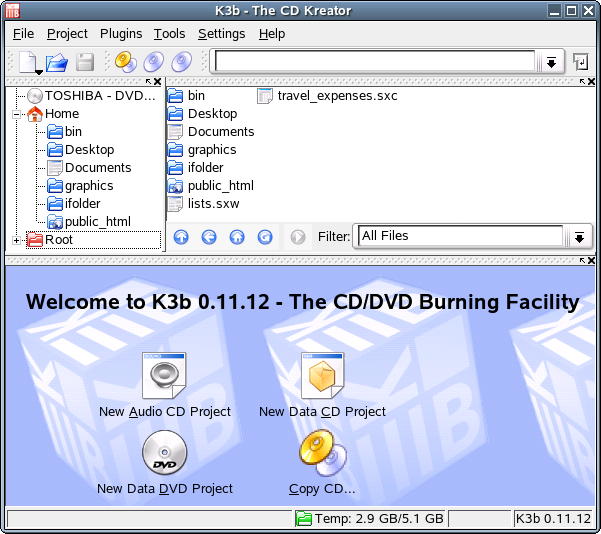Click the Up directory arrow button
The image size is (601, 534).
pos(181,237)
